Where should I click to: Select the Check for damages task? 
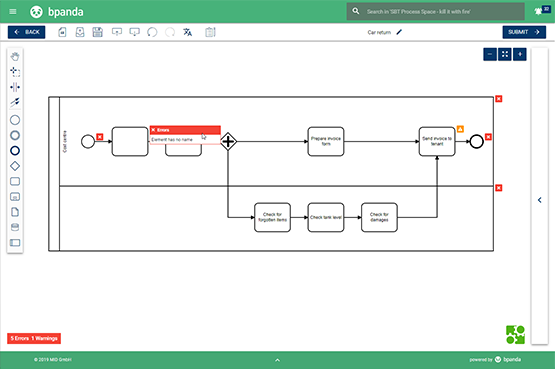pyautogui.click(x=379, y=217)
